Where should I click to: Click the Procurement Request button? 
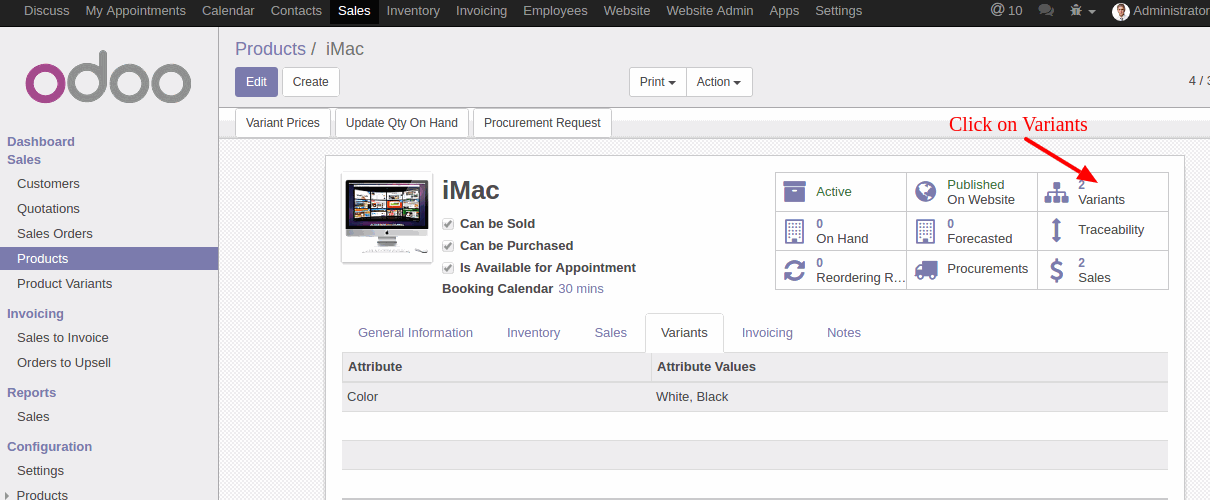542,123
